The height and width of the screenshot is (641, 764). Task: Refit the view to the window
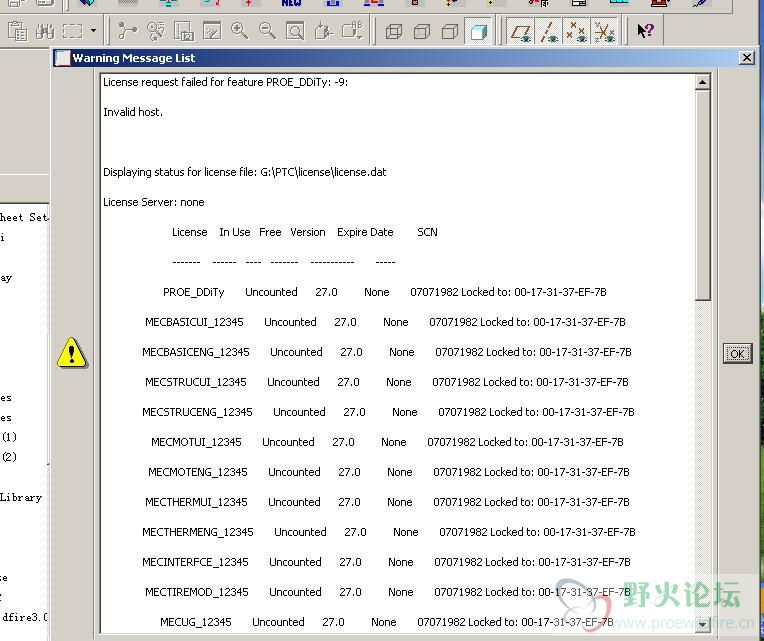click(x=295, y=31)
